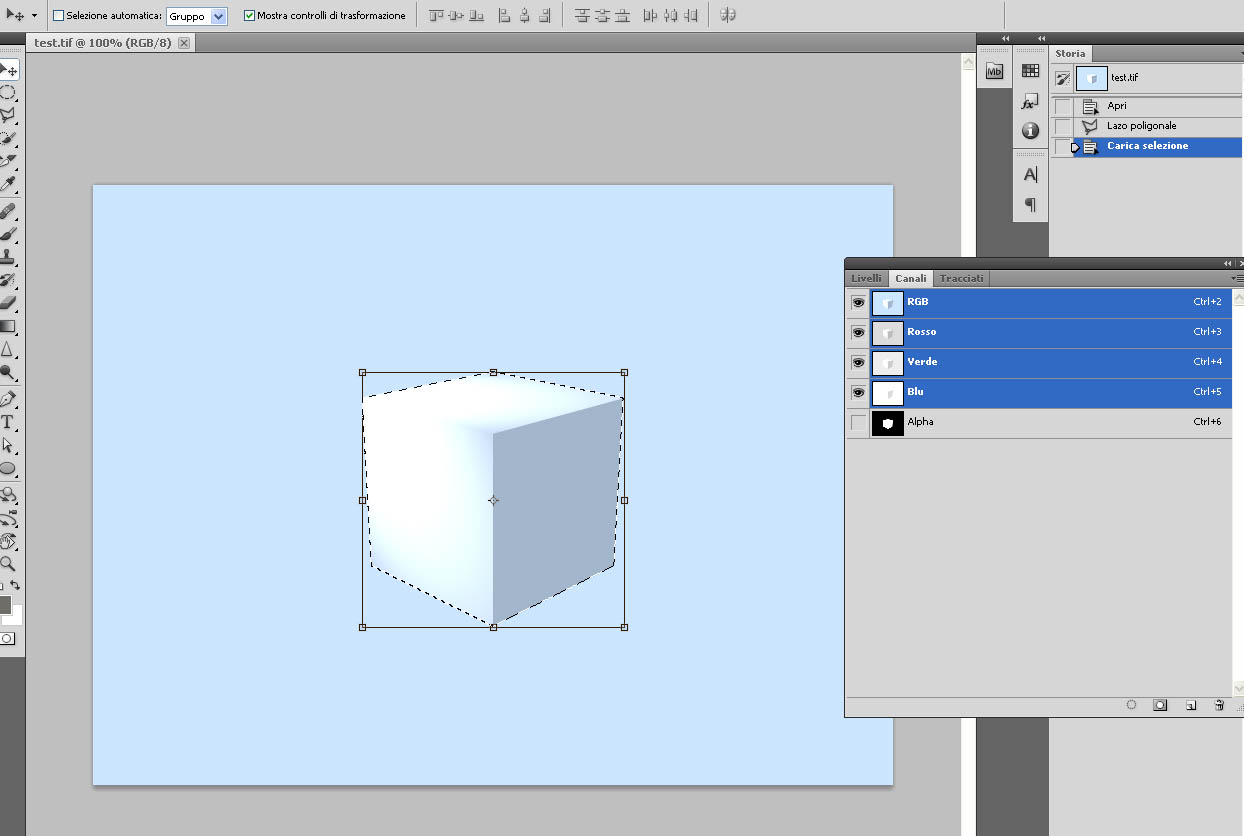
Task: Click canvas vertical scrollbar up arrow
Action: [x=967, y=63]
